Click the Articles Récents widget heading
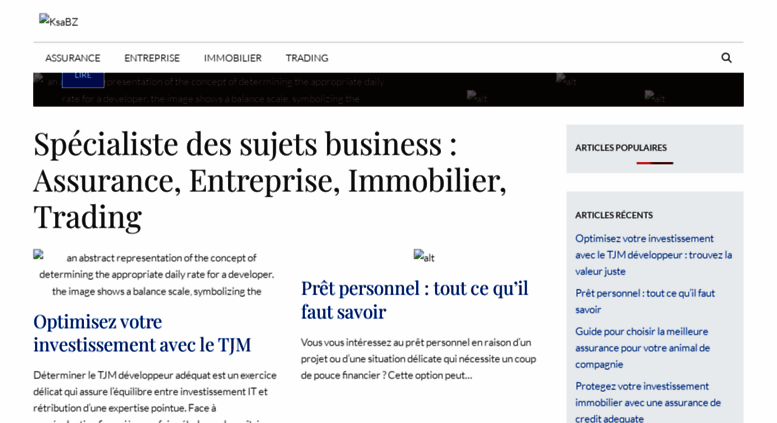This screenshot has height=423, width=777. (x=614, y=215)
